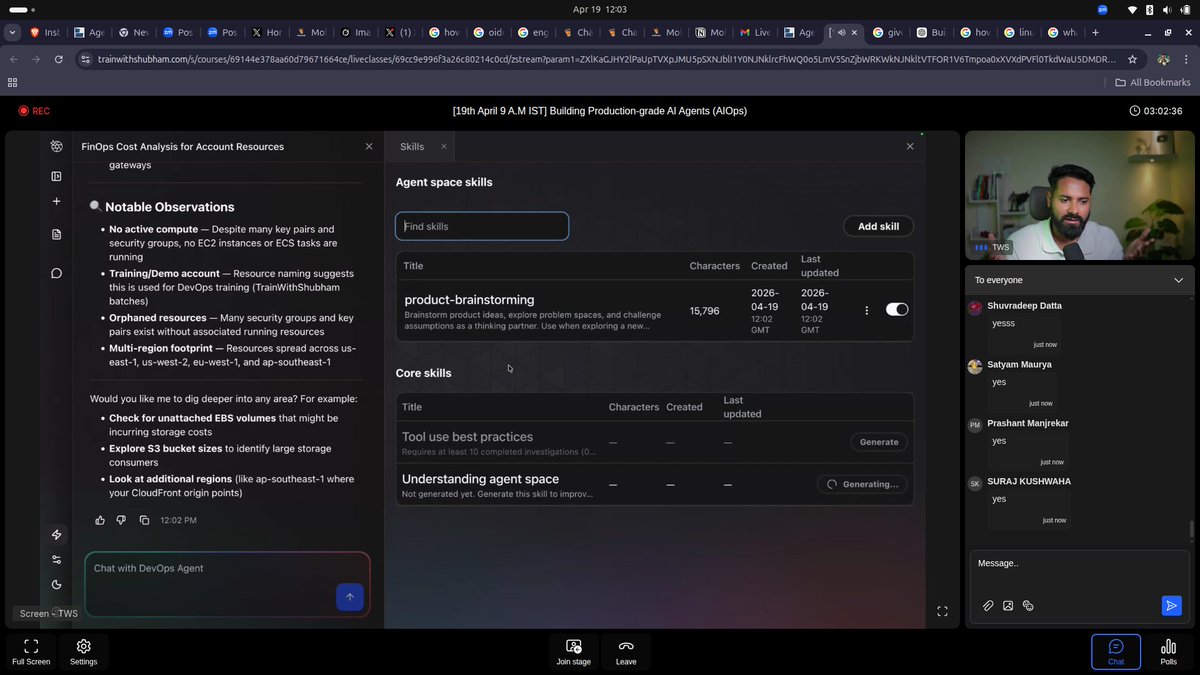
Task: Add emoji in class chat
Action: coord(1028,605)
